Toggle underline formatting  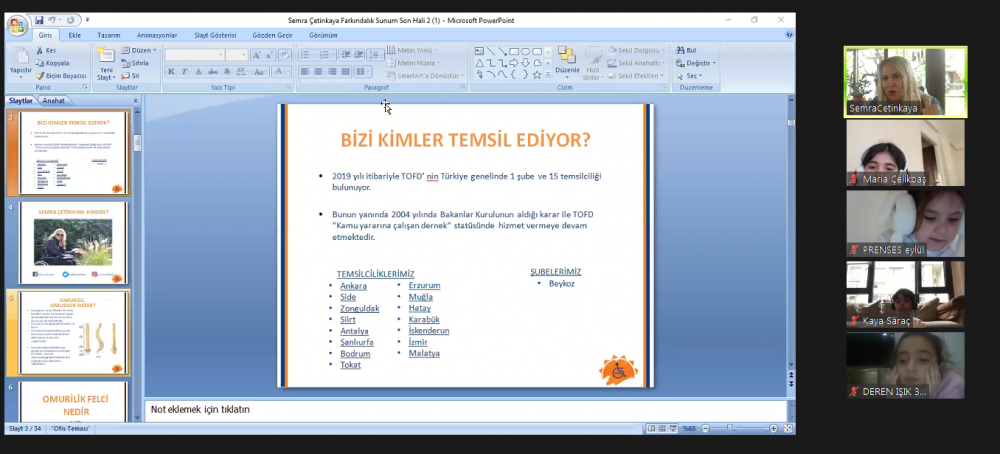[x=198, y=71]
